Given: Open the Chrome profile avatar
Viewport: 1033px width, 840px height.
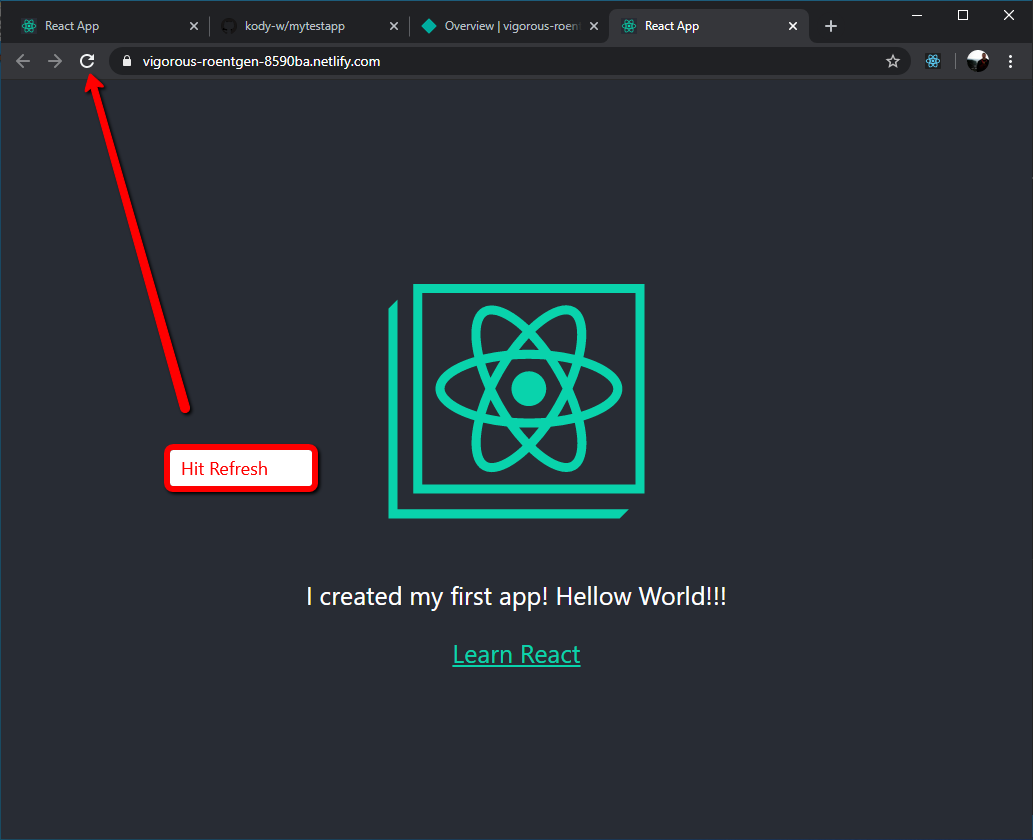Looking at the screenshot, I should click(x=978, y=61).
